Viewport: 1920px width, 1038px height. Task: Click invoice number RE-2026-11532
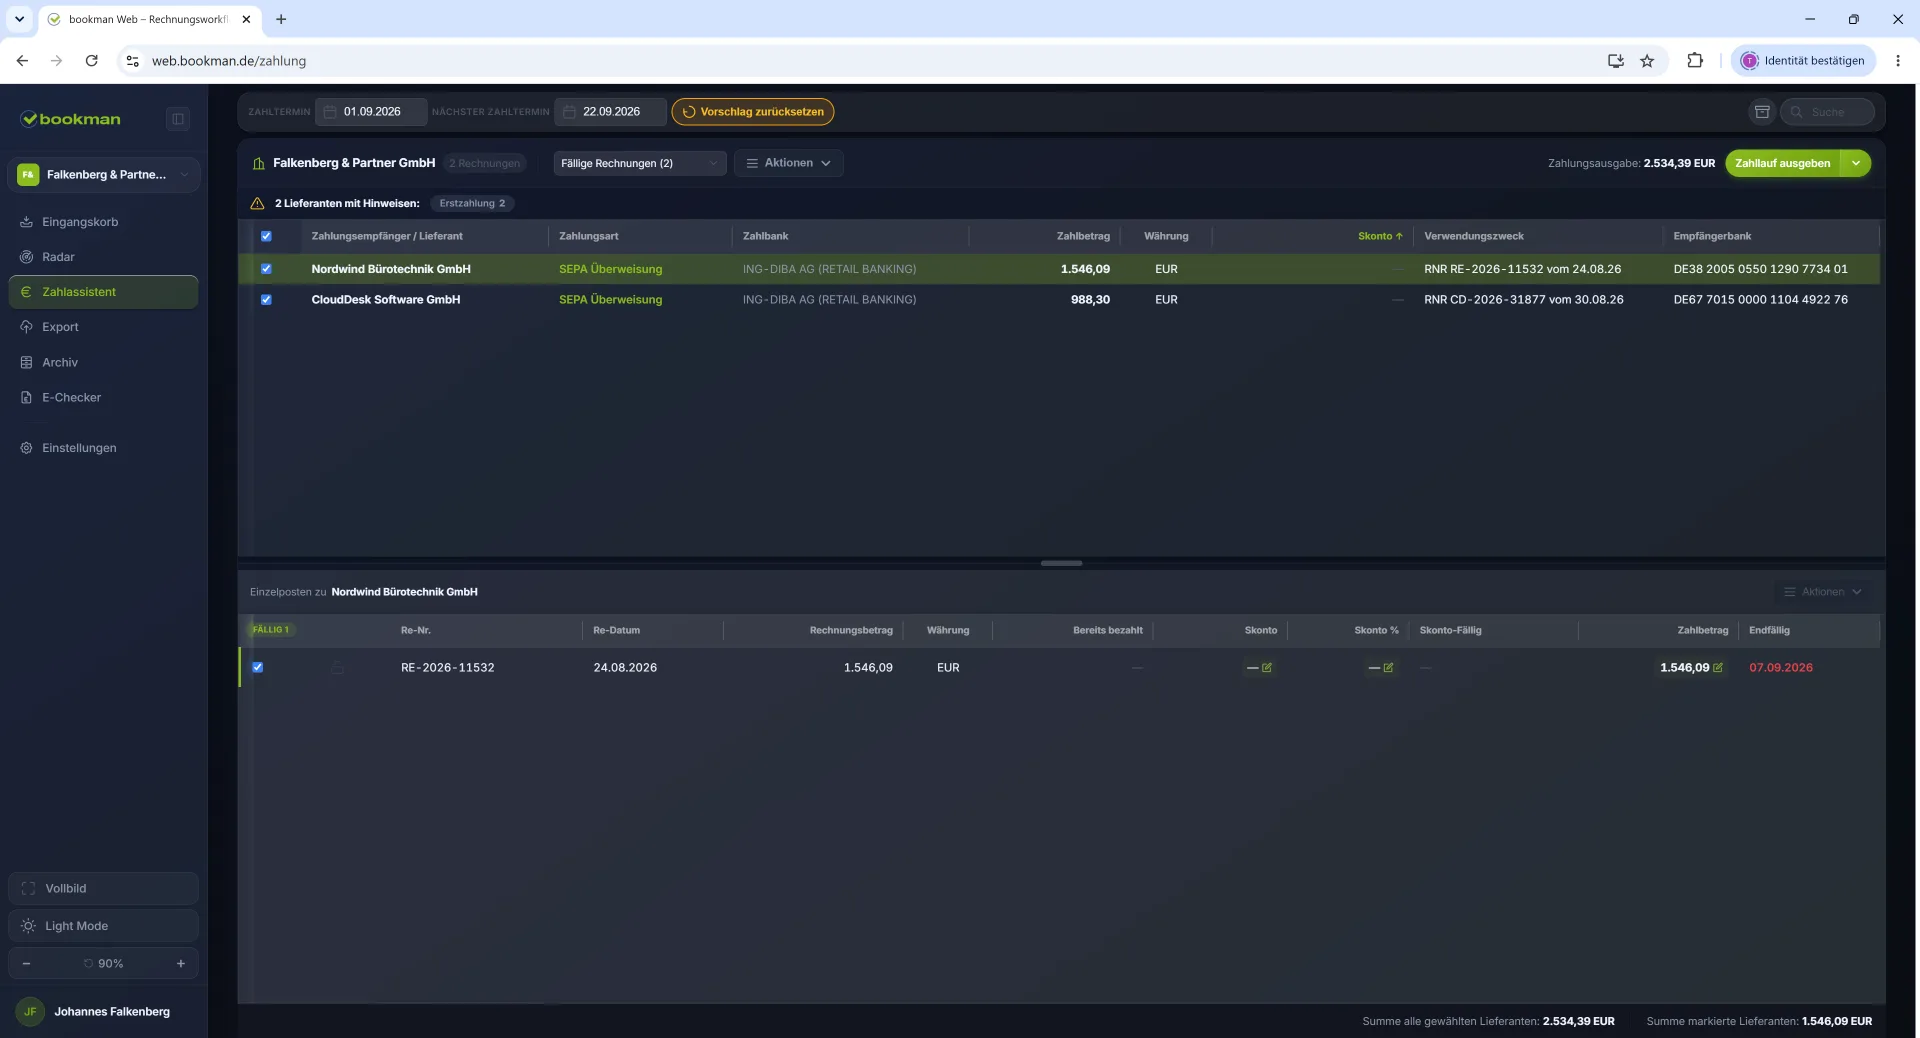[x=447, y=668]
